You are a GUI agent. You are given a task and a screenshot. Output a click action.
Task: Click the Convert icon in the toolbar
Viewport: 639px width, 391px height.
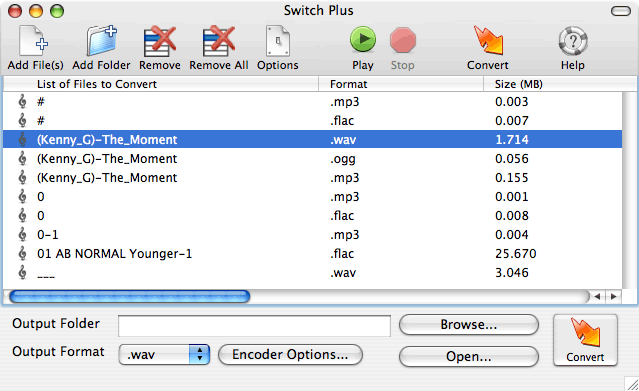(x=488, y=41)
